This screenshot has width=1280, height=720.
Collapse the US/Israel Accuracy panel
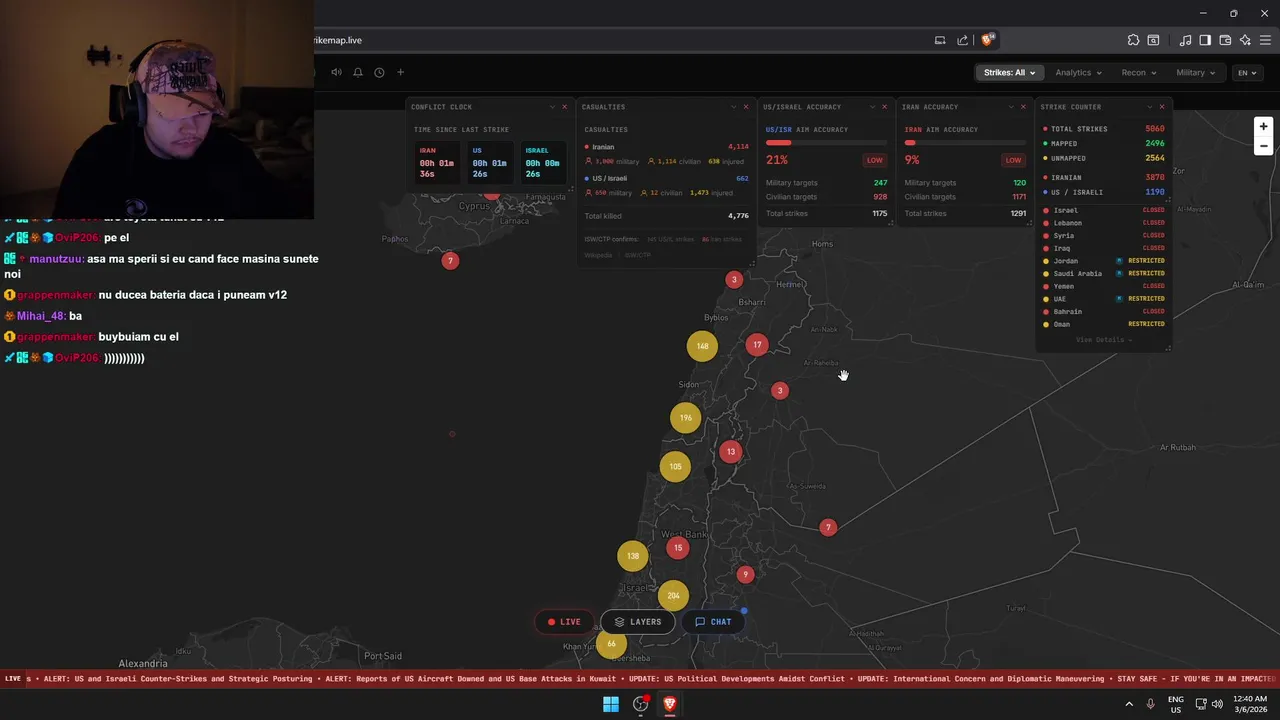872,107
